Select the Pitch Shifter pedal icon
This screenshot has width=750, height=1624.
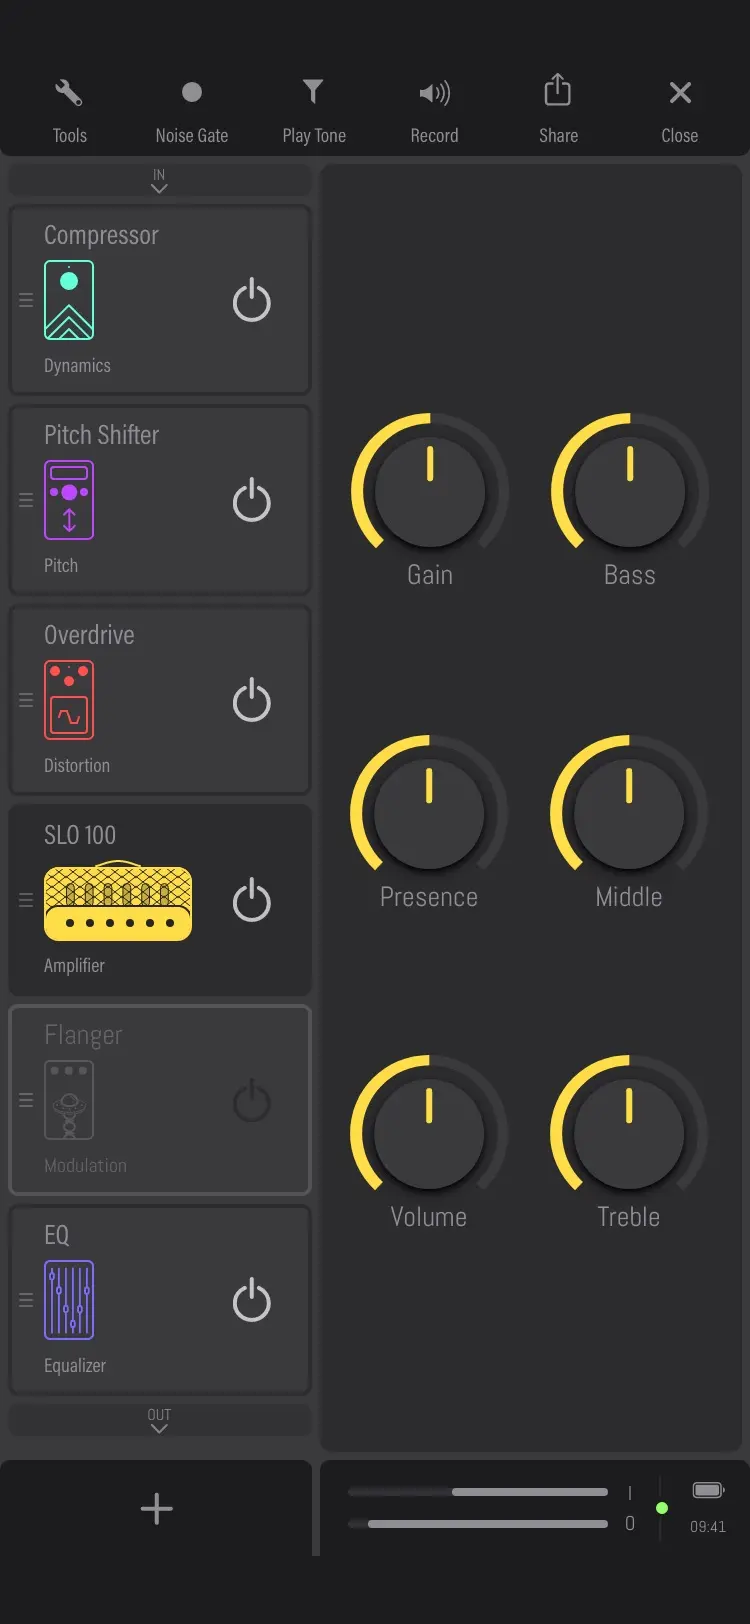click(x=69, y=500)
